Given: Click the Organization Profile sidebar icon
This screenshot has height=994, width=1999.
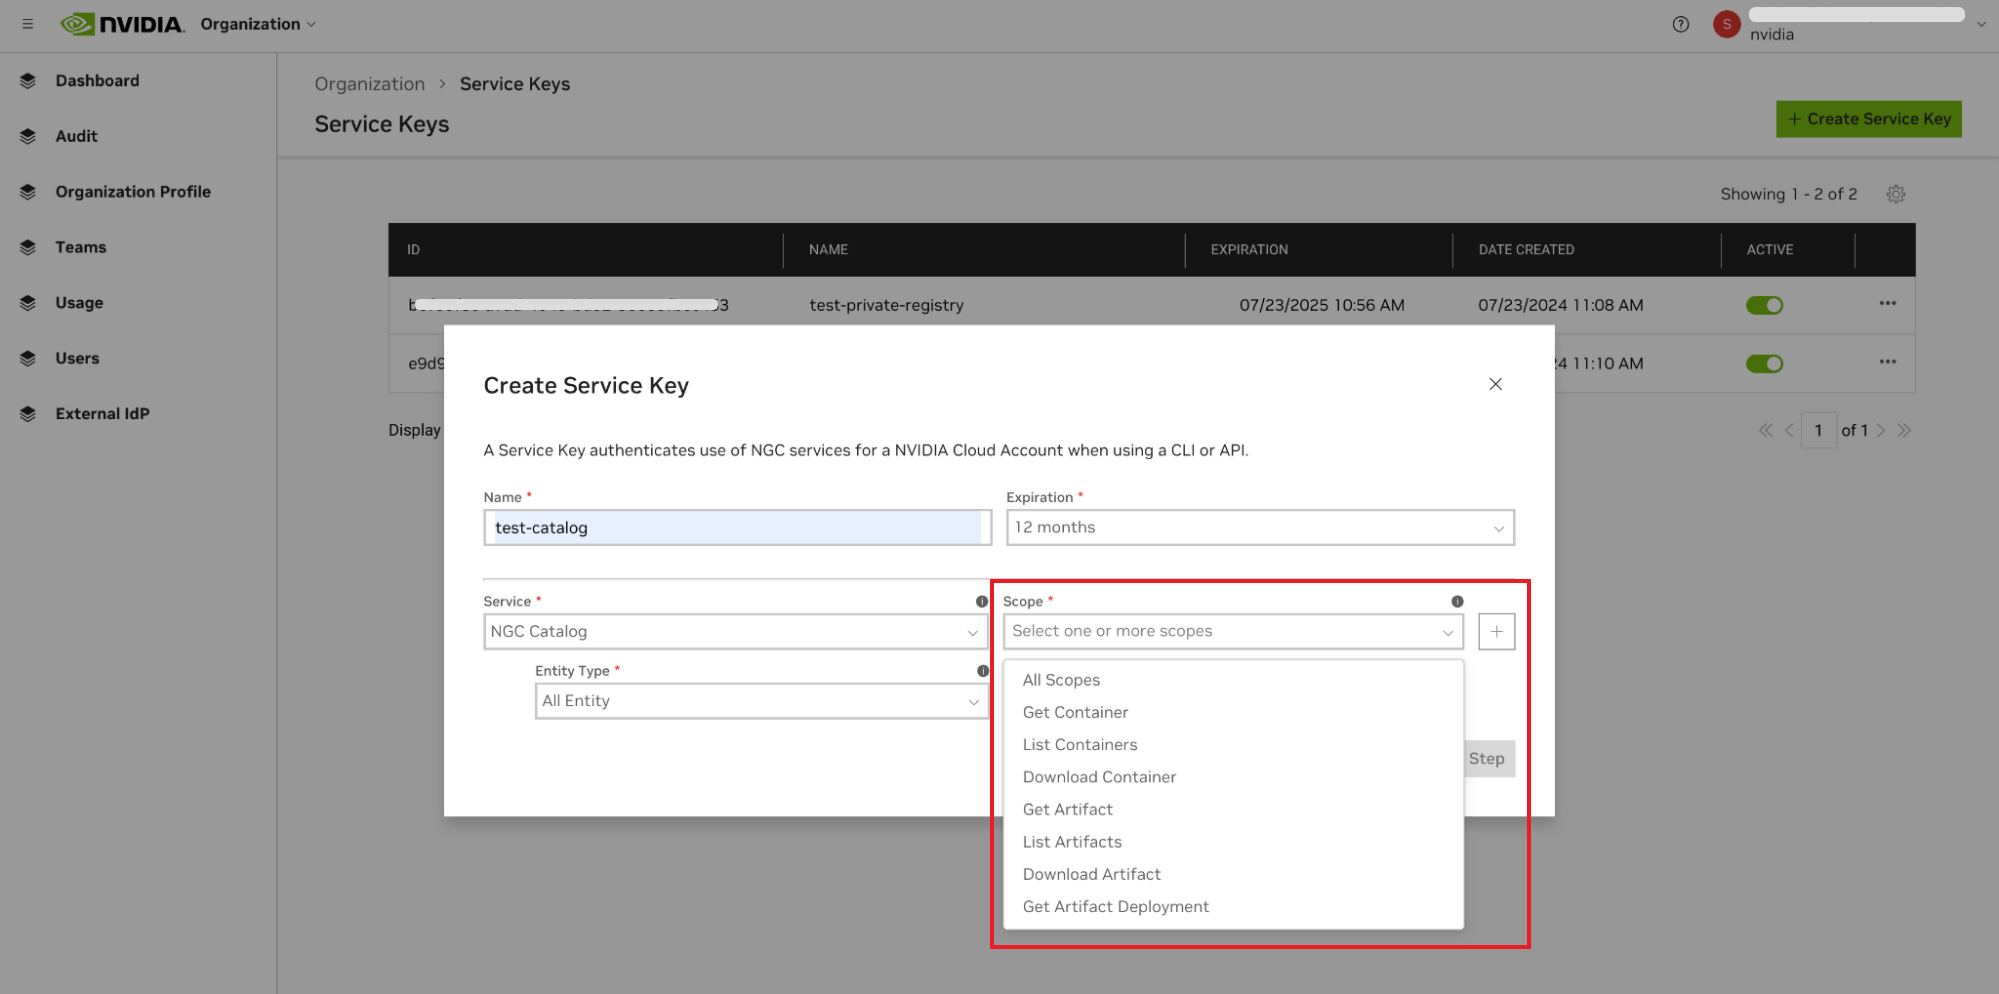Looking at the screenshot, I should (x=28, y=192).
